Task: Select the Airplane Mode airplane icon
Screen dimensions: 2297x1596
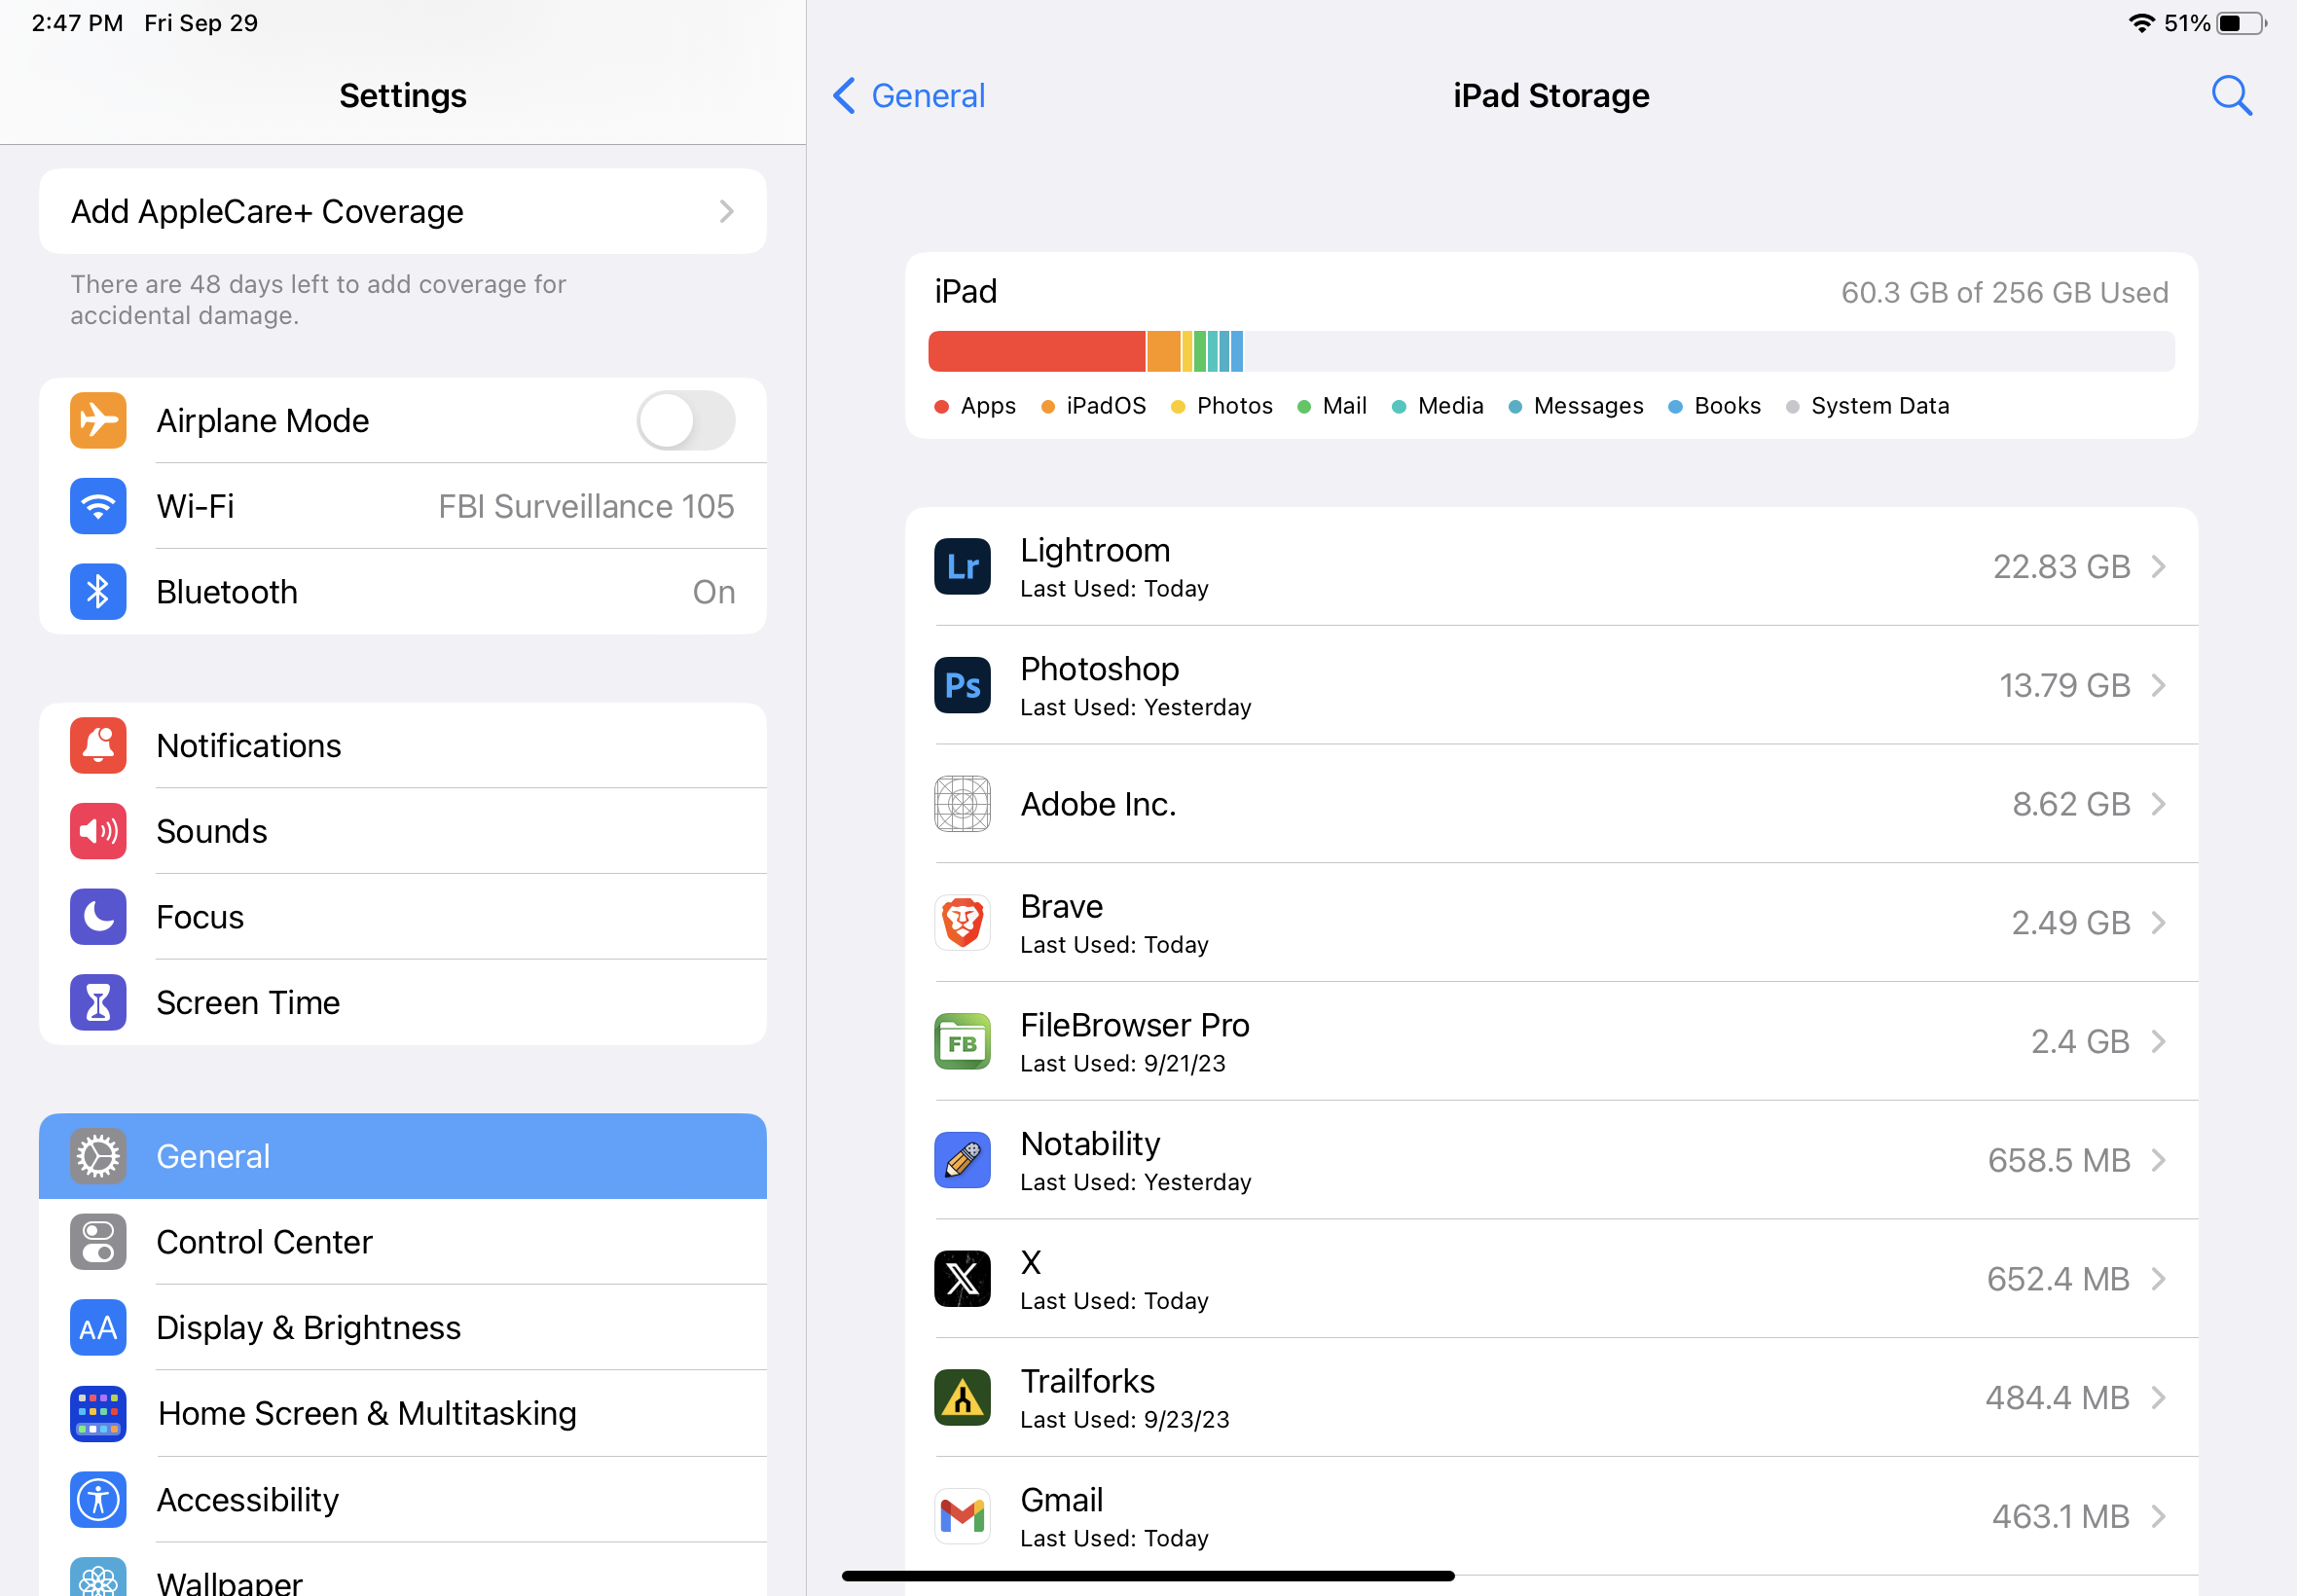Action: point(97,420)
